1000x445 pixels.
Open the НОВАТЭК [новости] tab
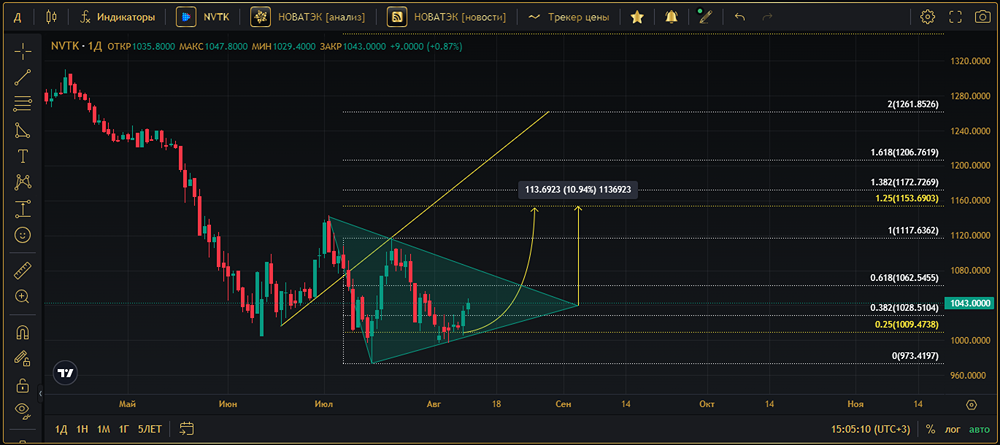(446, 17)
